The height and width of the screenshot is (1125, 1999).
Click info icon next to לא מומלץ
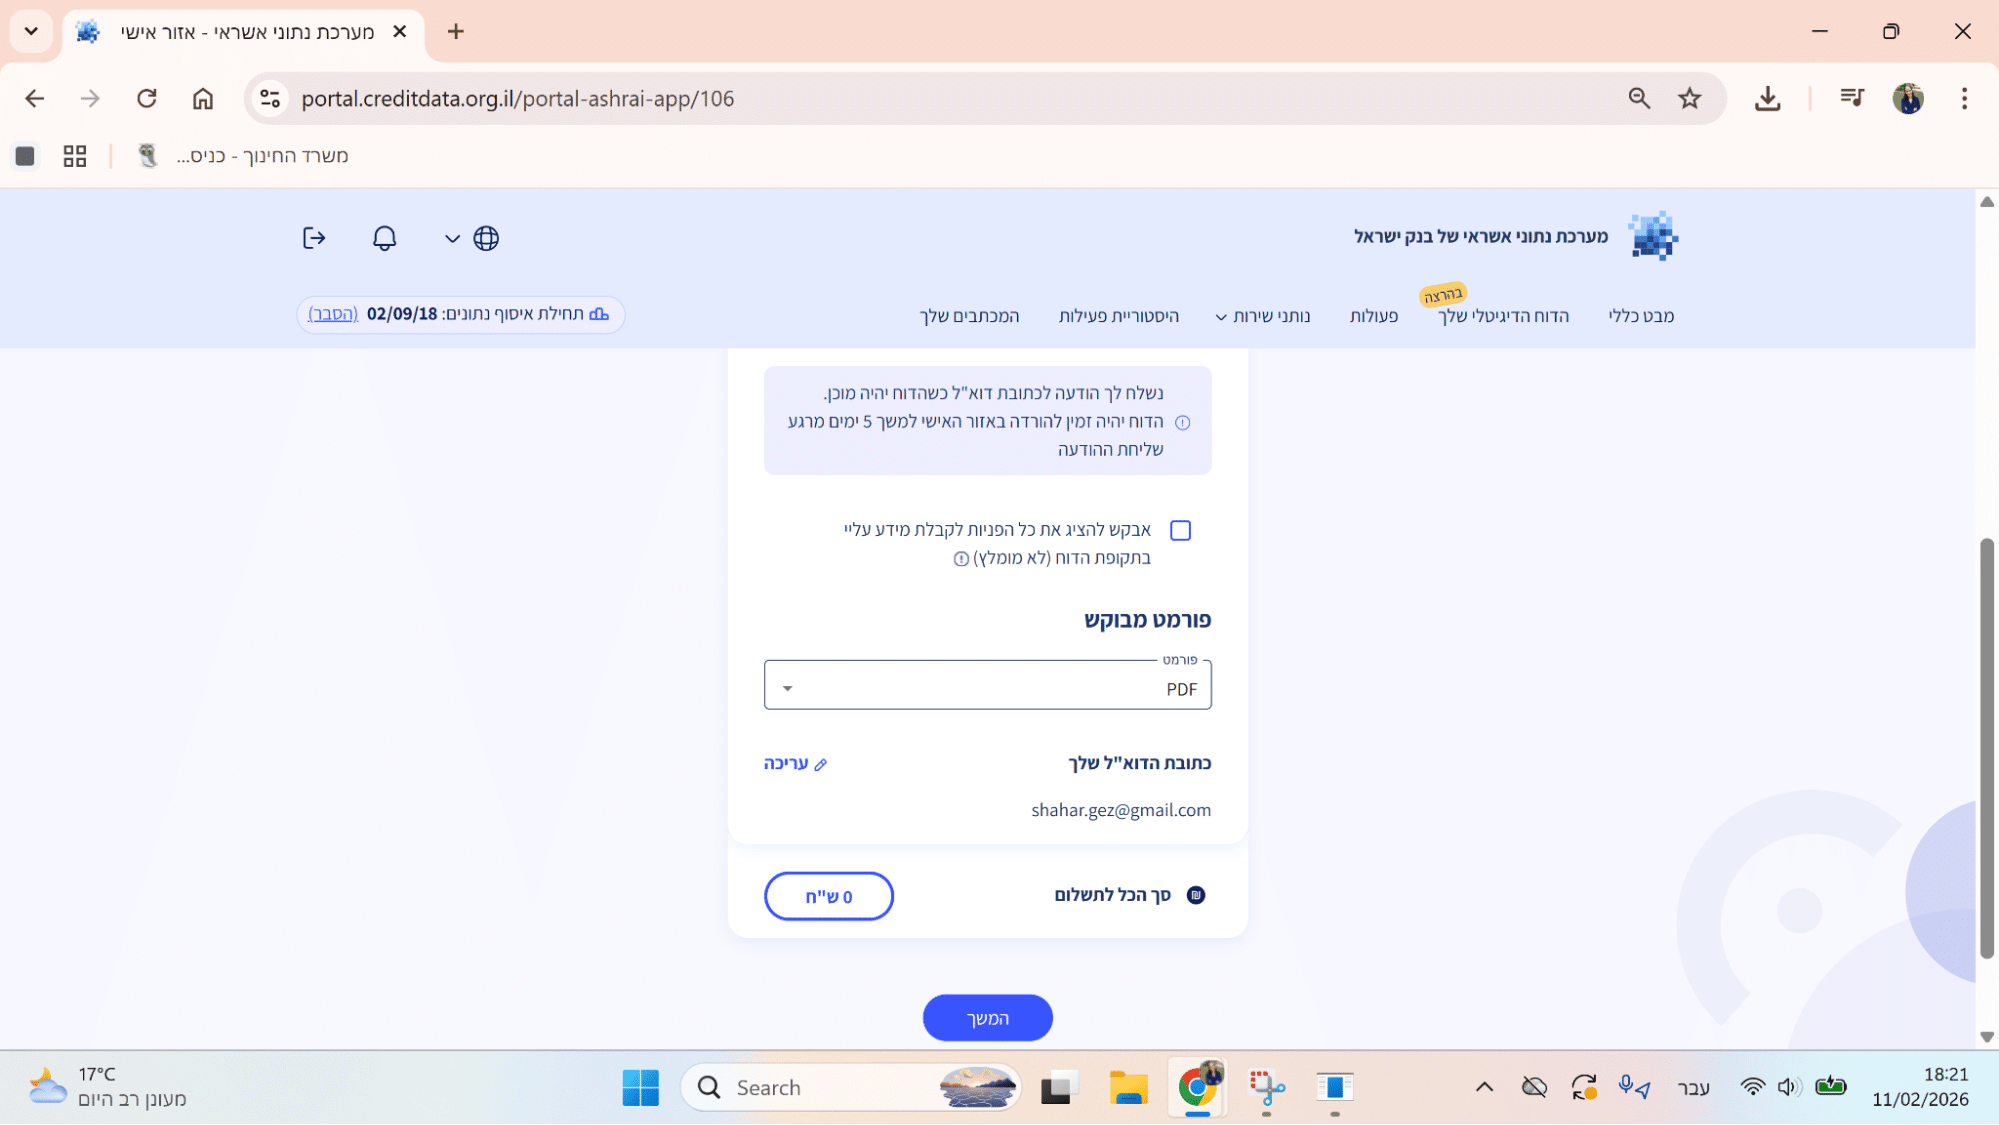961,559
